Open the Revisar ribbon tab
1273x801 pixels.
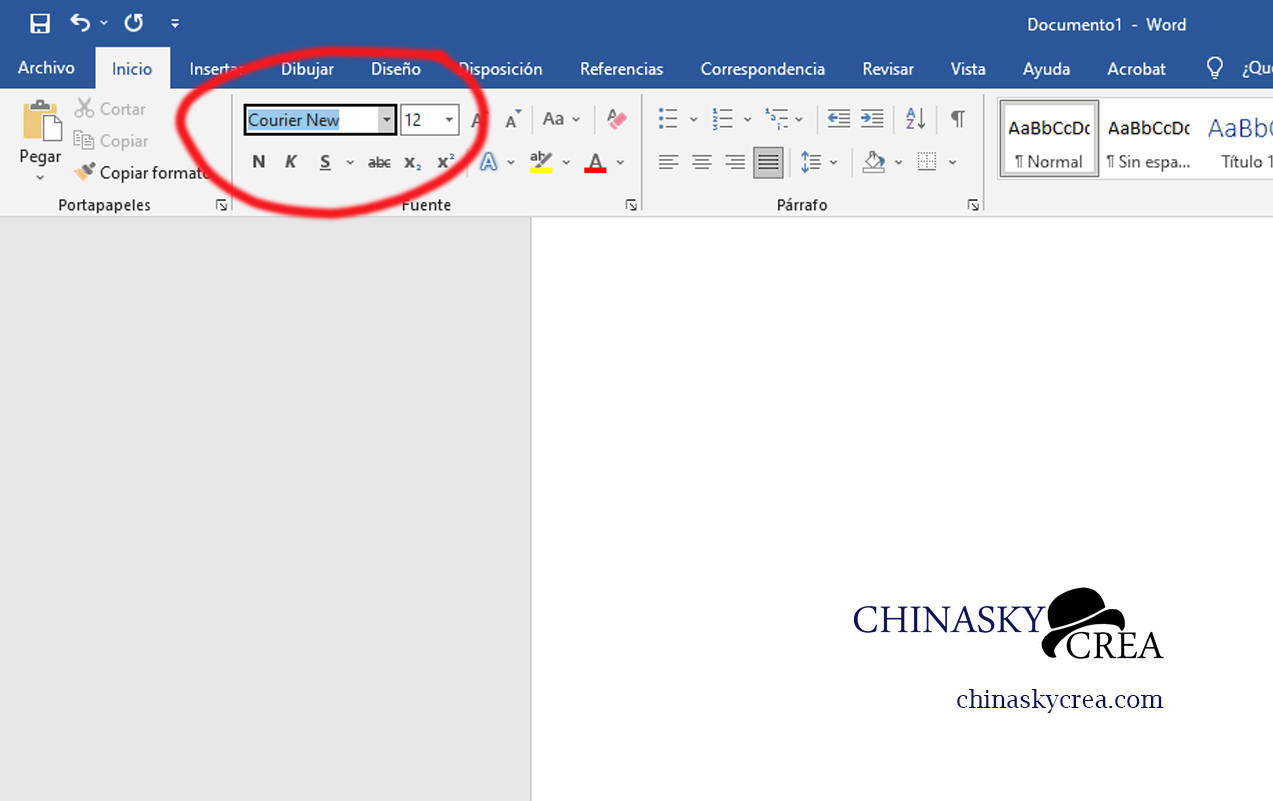(x=887, y=69)
